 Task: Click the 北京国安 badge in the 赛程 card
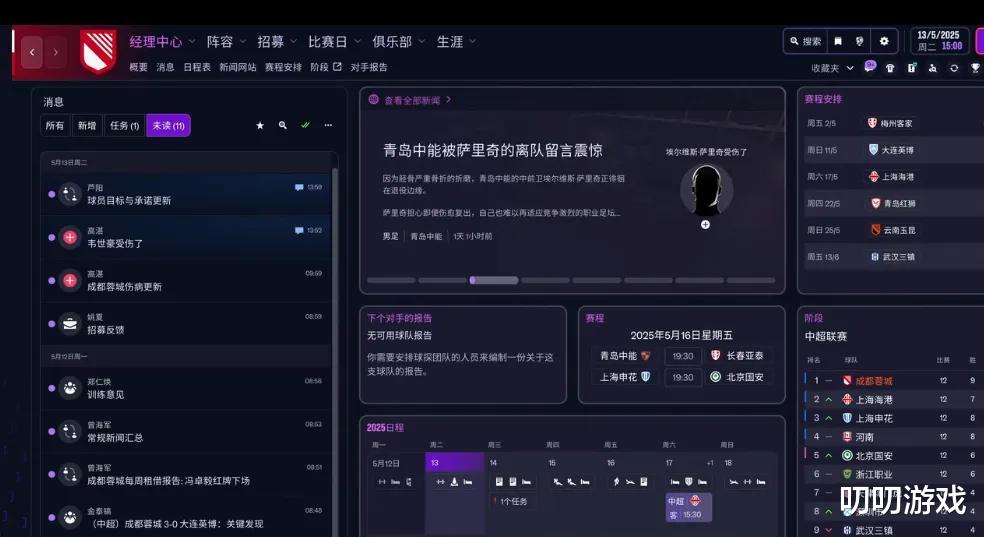click(x=715, y=376)
